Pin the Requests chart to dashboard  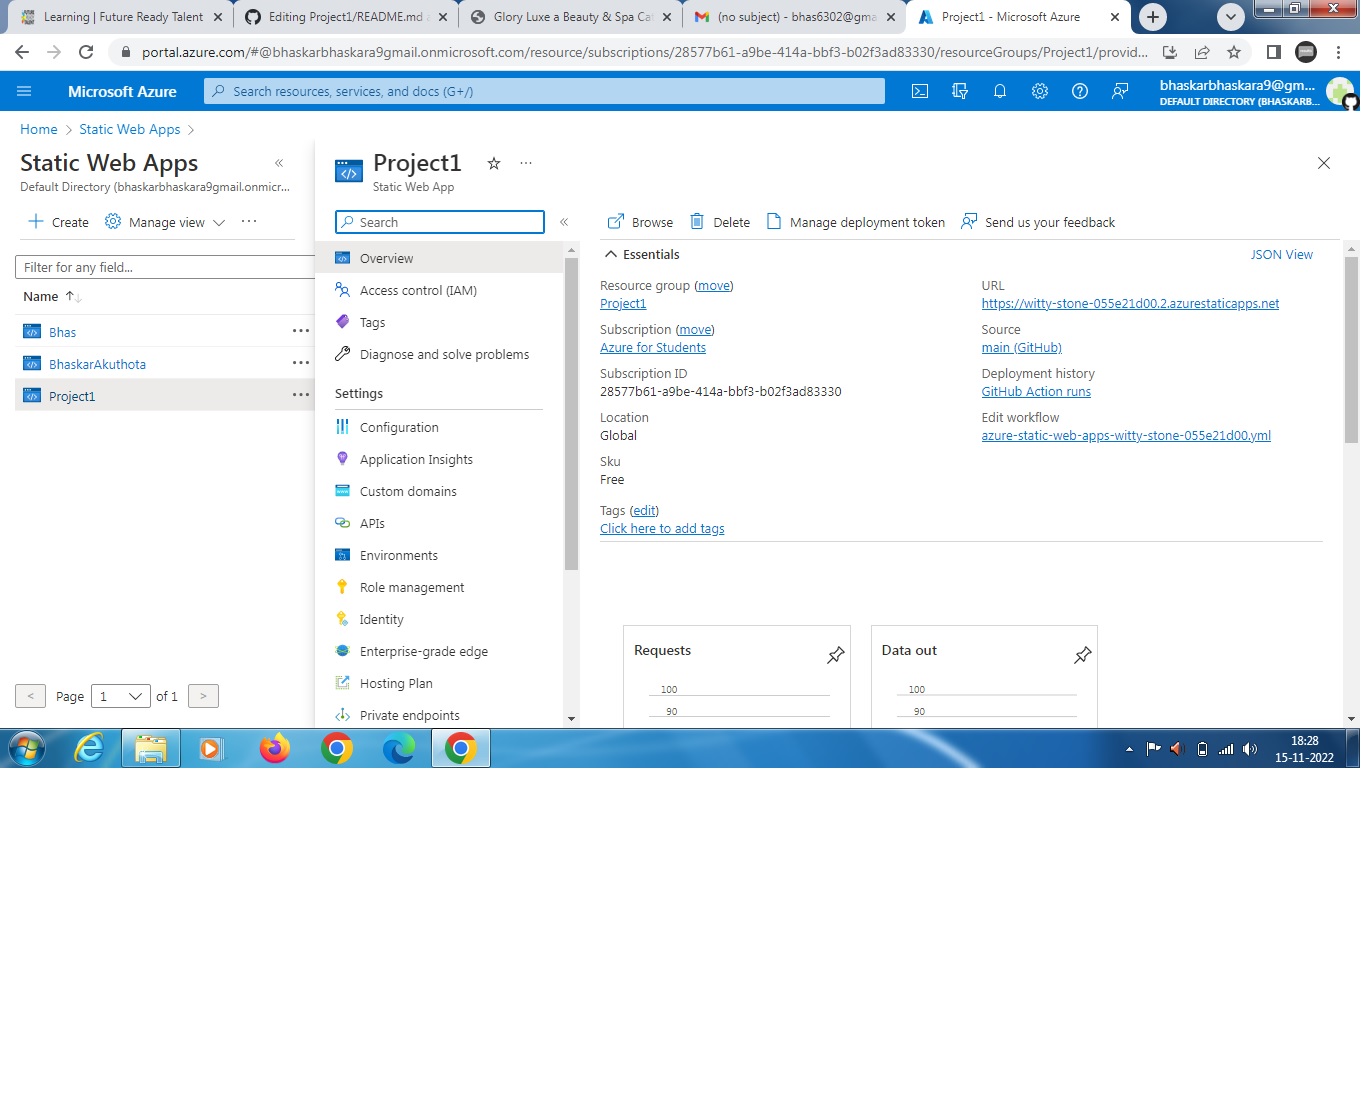tap(836, 655)
